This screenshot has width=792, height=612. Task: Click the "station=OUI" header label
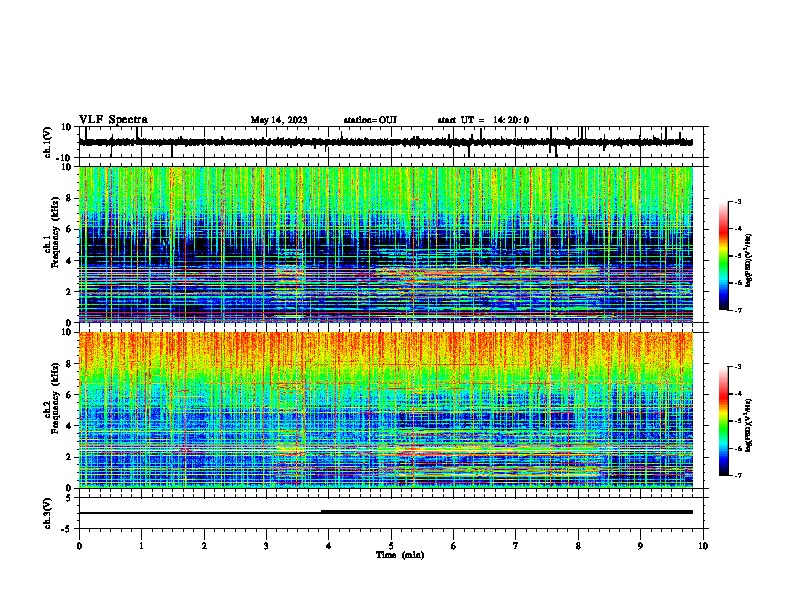pos(370,120)
